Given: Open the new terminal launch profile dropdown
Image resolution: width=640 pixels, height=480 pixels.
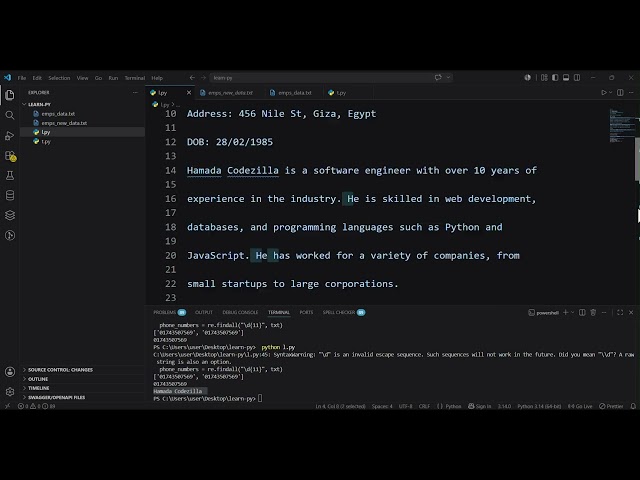Looking at the screenshot, I should (x=572, y=312).
